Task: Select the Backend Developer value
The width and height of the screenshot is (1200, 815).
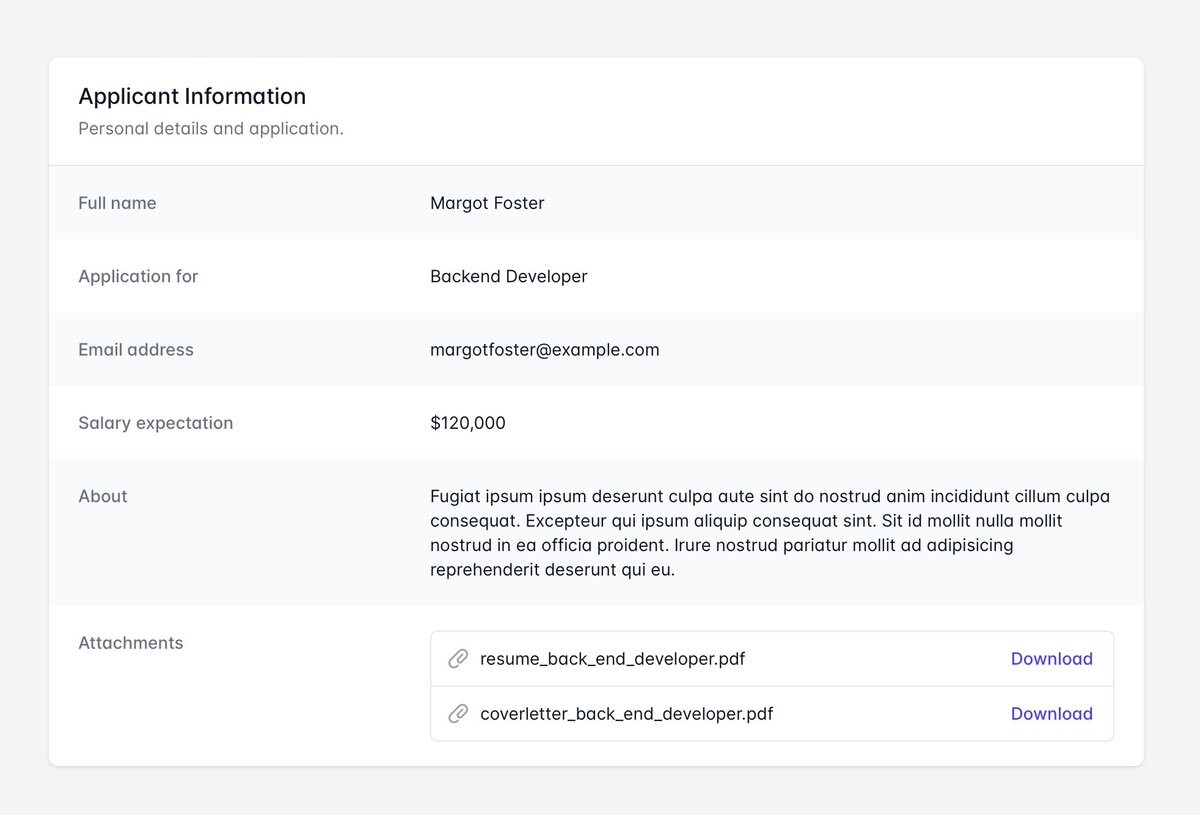Action: pyautogui.click(x=508, y=276)
